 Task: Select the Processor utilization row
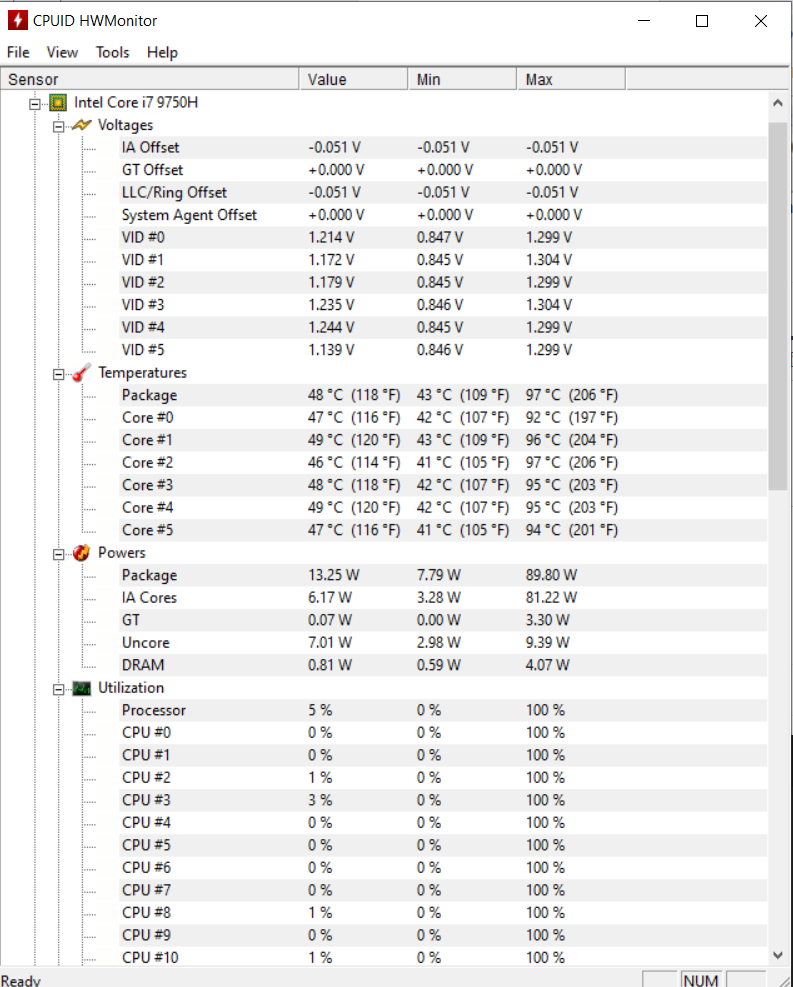click(443, 710)
